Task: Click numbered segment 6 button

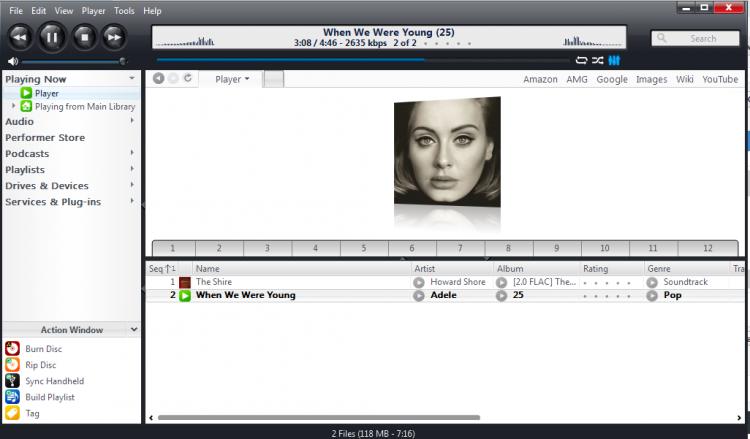Action: click(x=412, y=248)
